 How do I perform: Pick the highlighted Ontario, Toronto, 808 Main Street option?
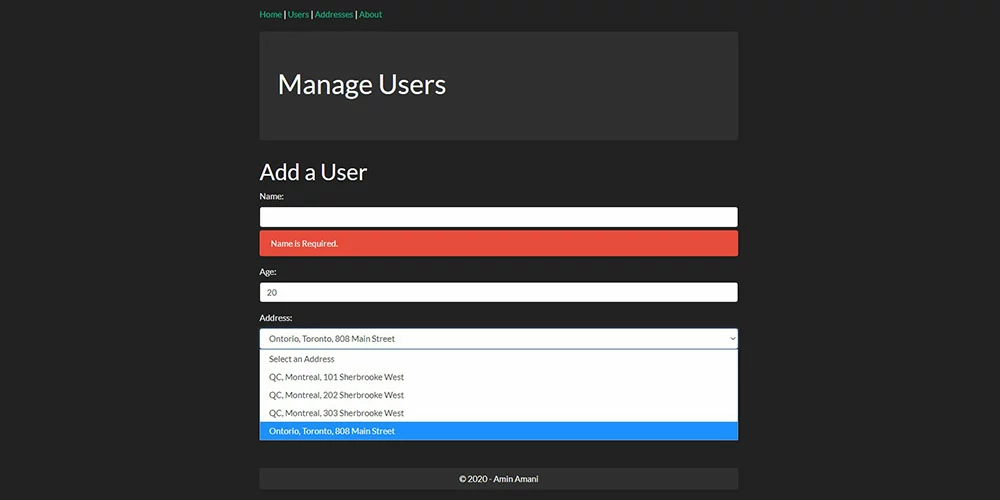tap(499, 430)
